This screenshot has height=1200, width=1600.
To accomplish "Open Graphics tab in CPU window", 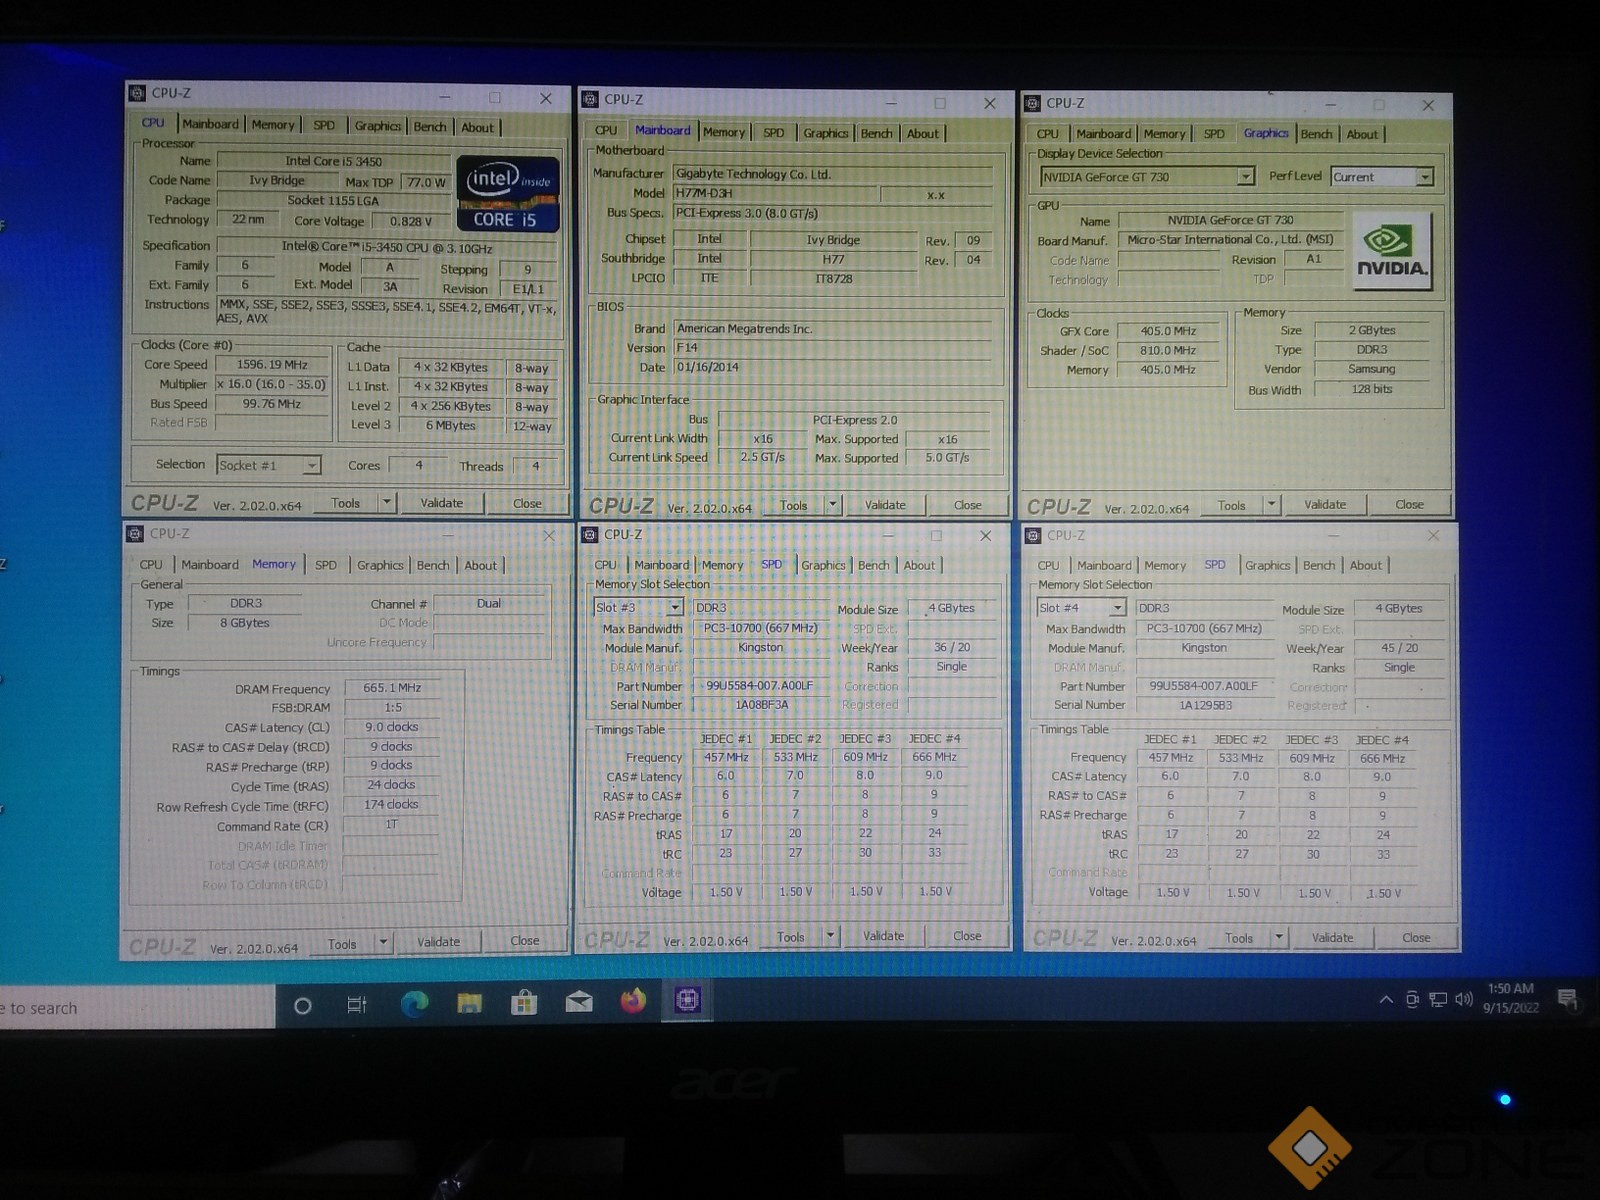I will 377,126.
